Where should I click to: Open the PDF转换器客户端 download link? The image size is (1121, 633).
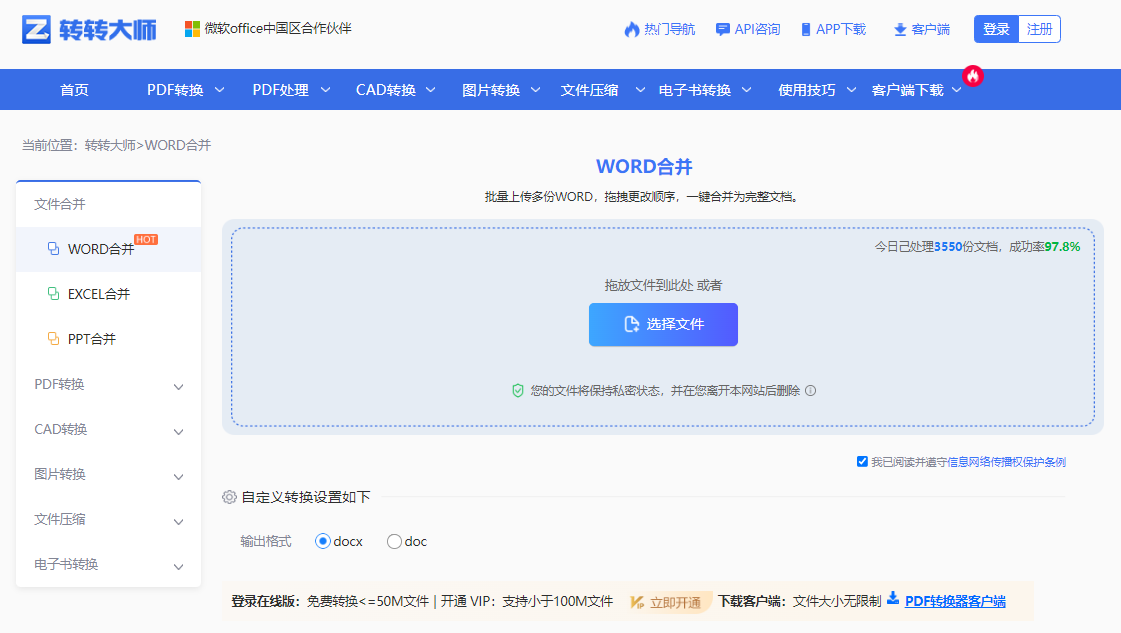(x=955, y=602)
